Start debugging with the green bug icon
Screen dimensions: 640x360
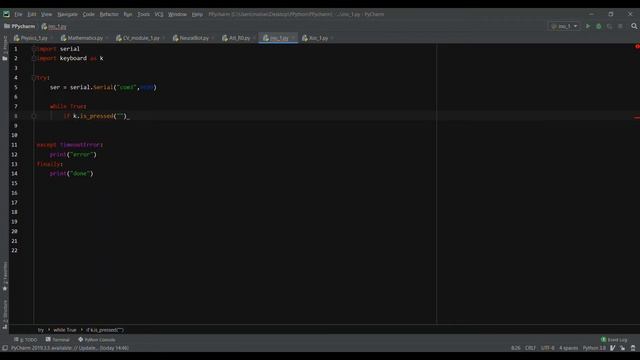click(x=599, y=26)
